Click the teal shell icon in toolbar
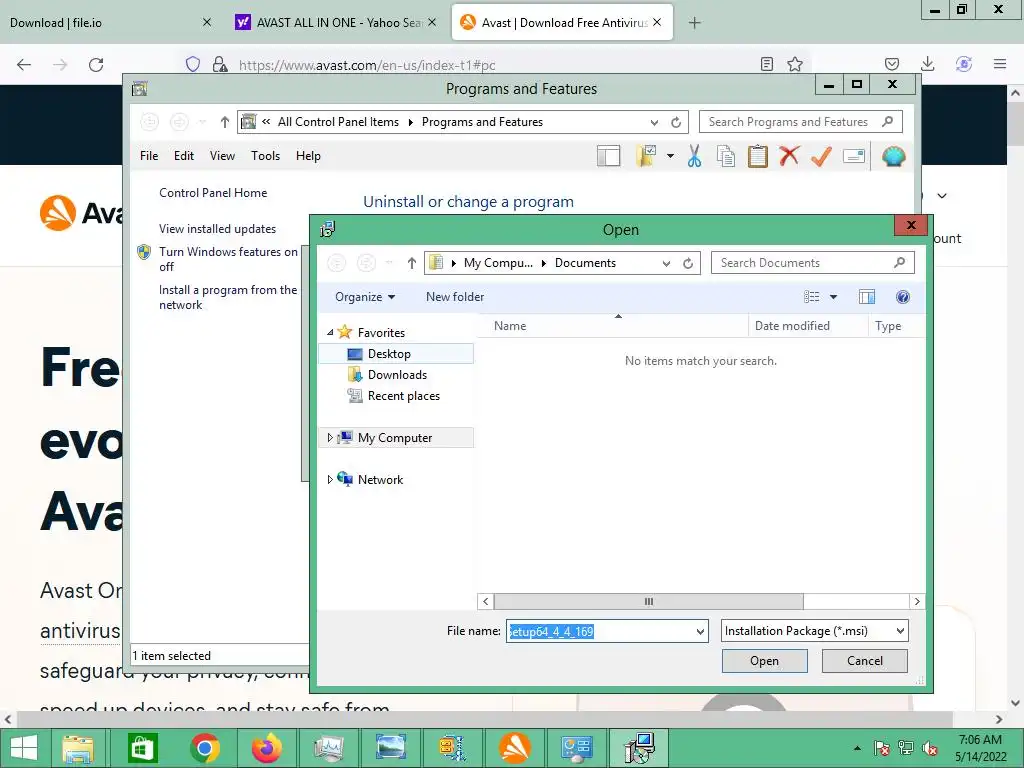This screenshot has width=1024, height=768. [x=893, y=156]
